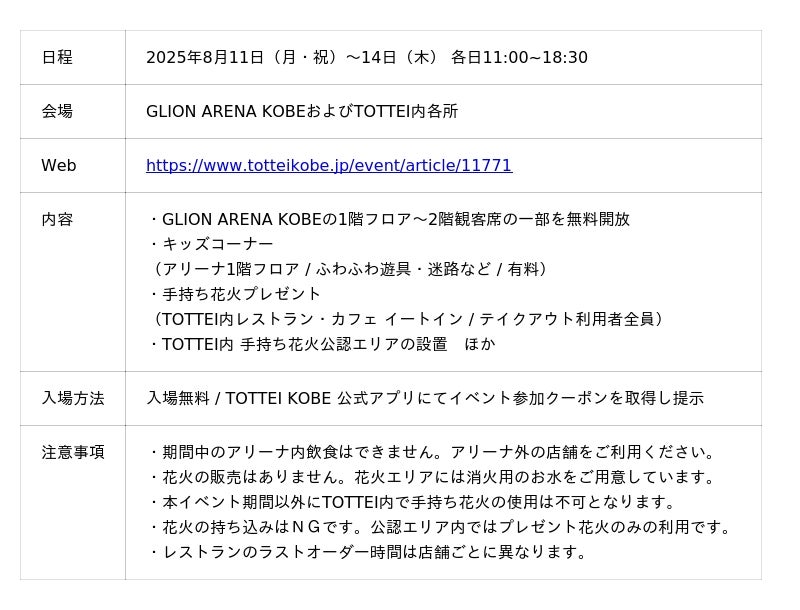Click the アリーナ内飲食はできません notice line
The height and width of the screenshot is (610, 800).
point(432,452)
